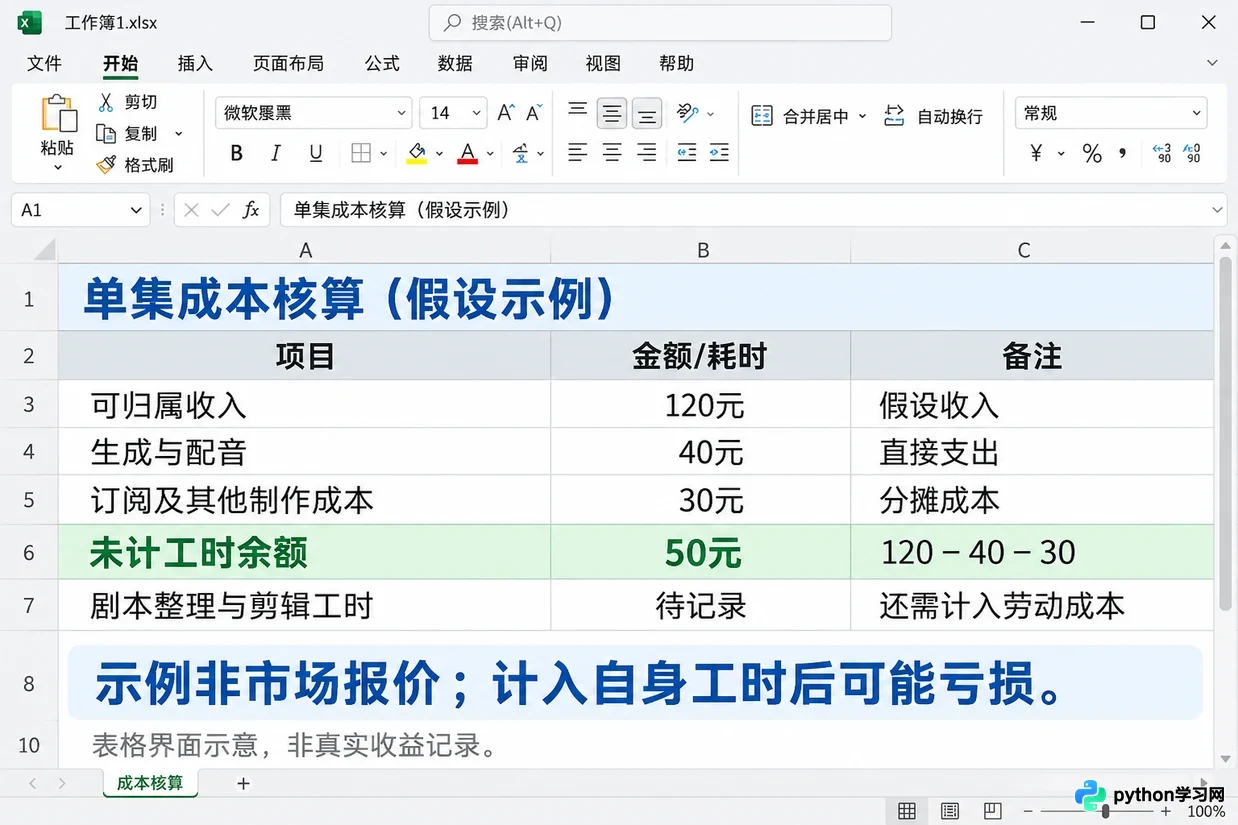This screenshot has height=825, width=1238.
Task: Click the zoom slider handle
Action: click(1105, 811)
